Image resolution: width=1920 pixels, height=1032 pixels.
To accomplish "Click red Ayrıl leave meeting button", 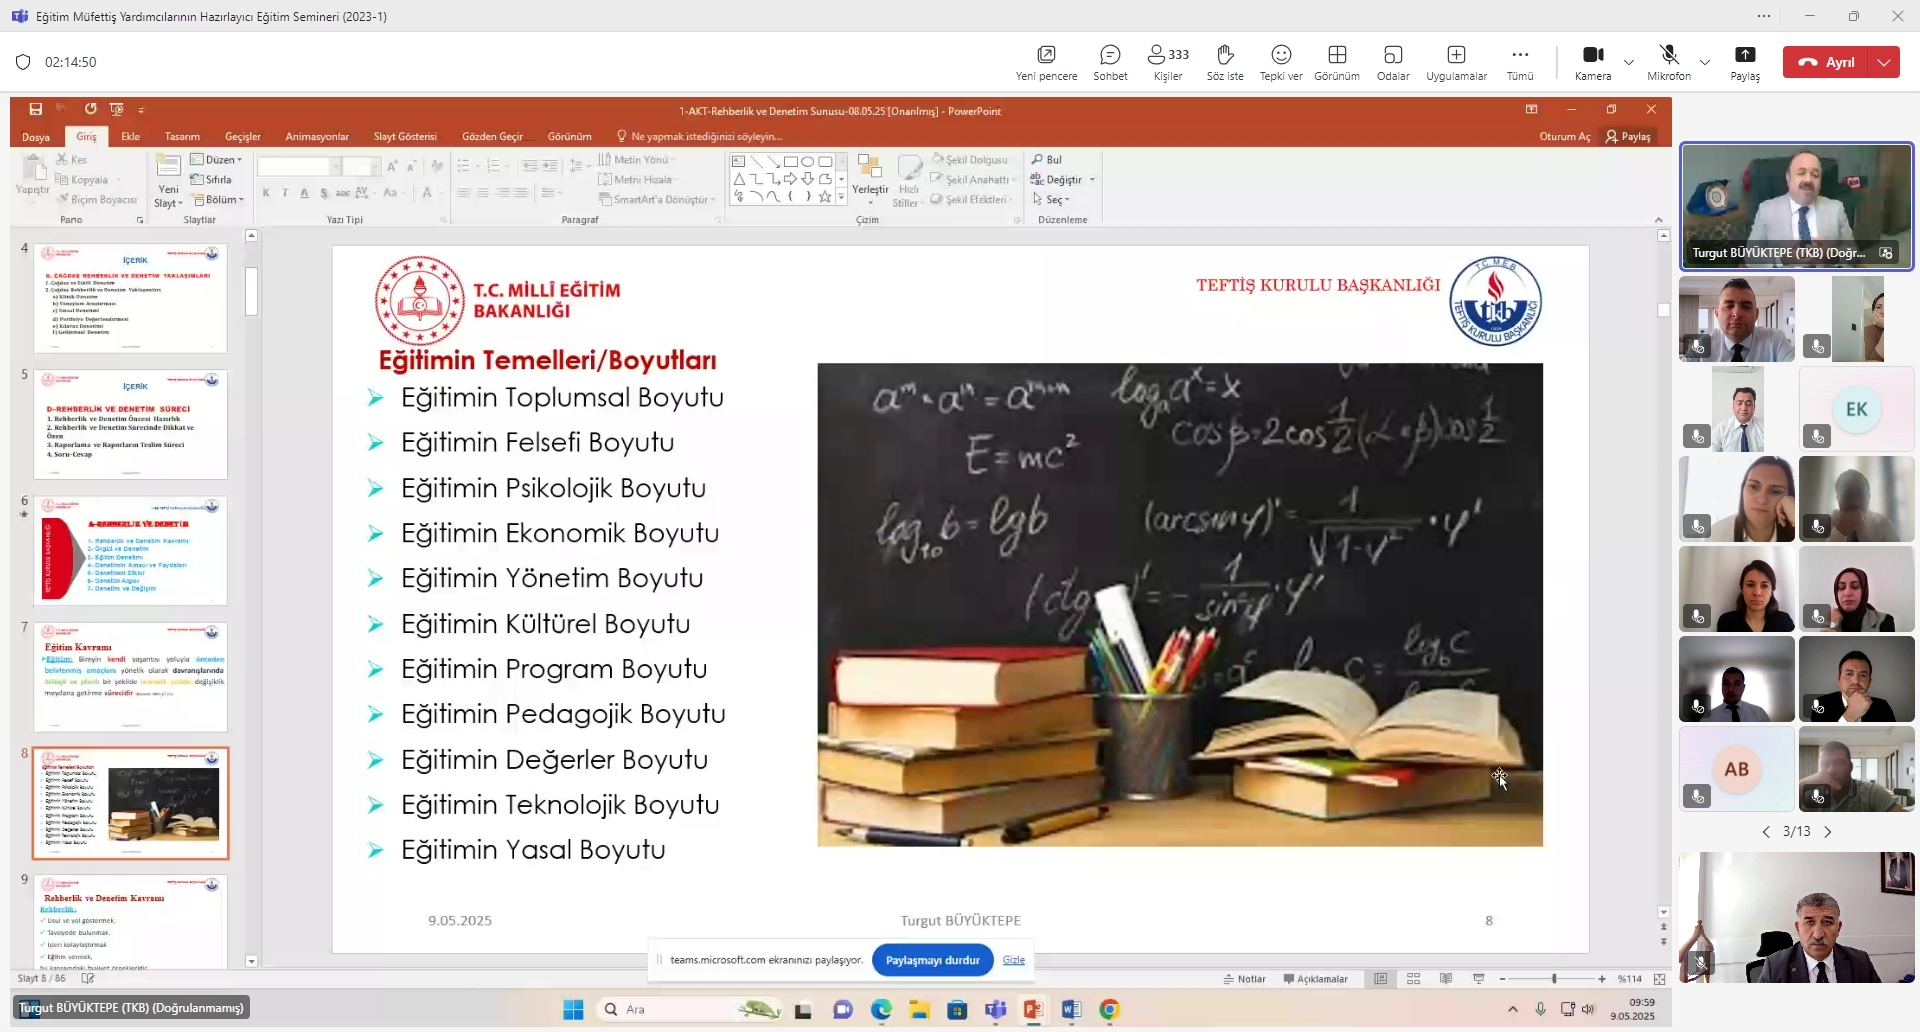I will [x=1827, y=62].
